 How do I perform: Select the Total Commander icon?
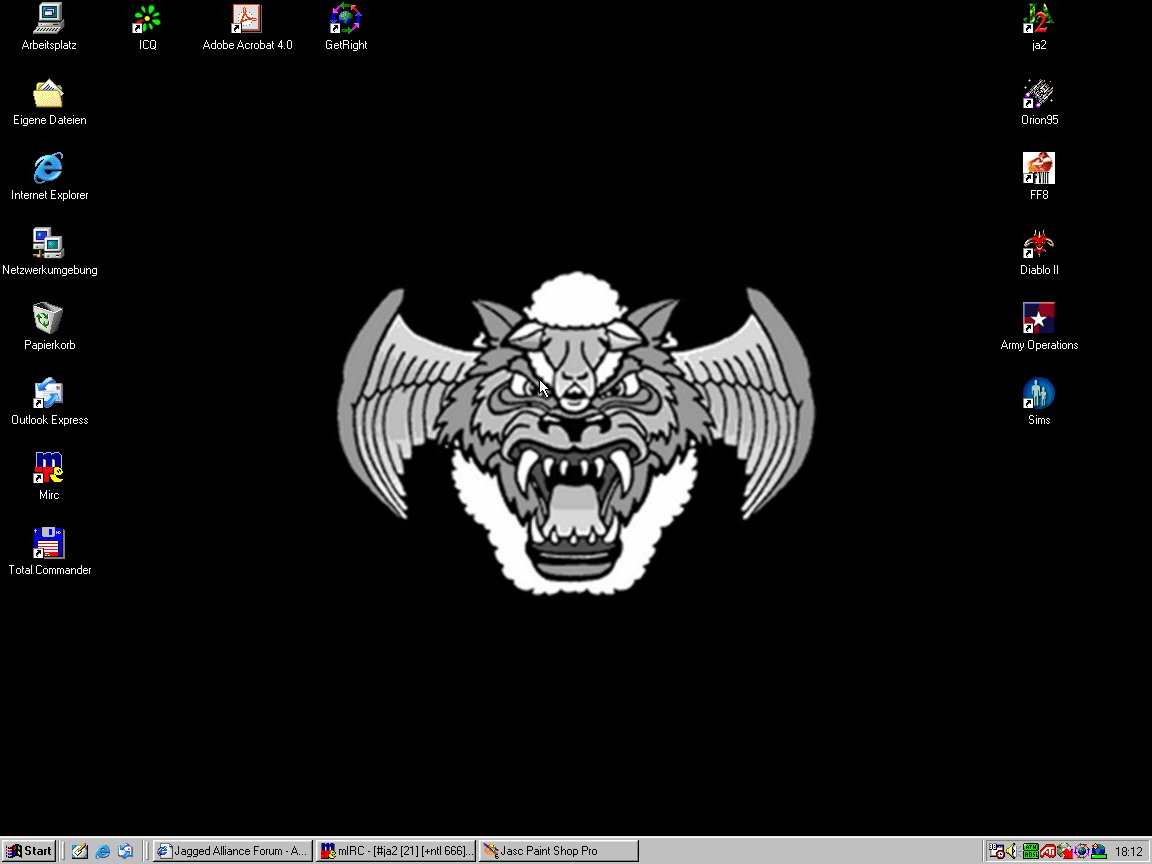(x=49, y=544)
